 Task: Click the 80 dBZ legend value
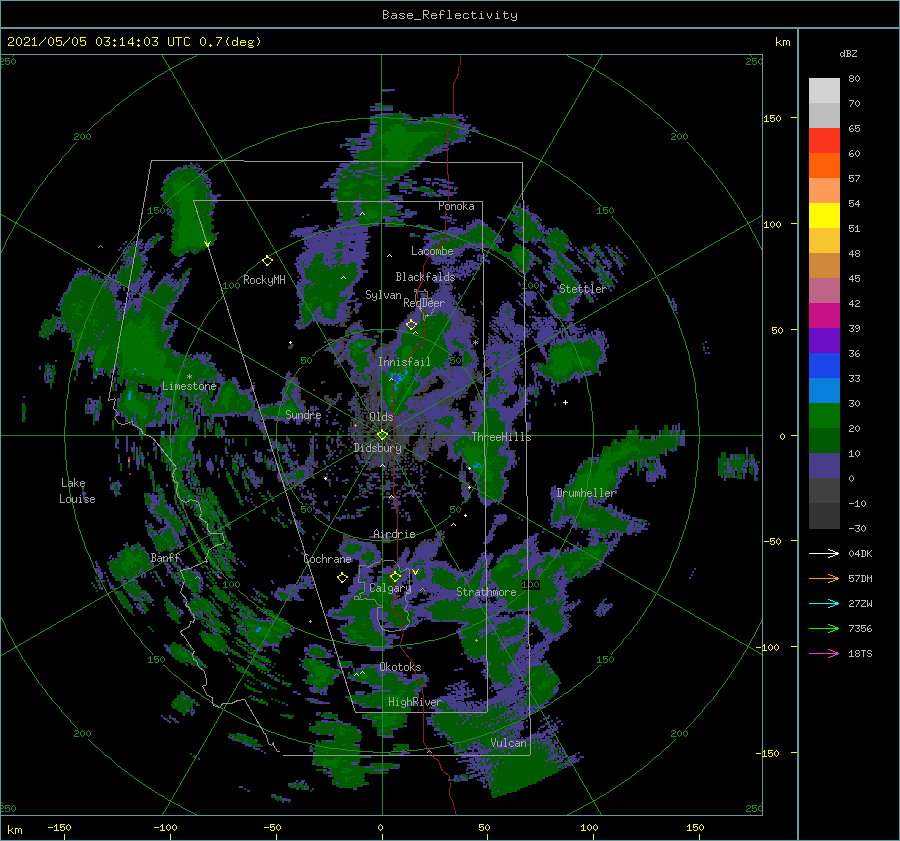(854, 79)
